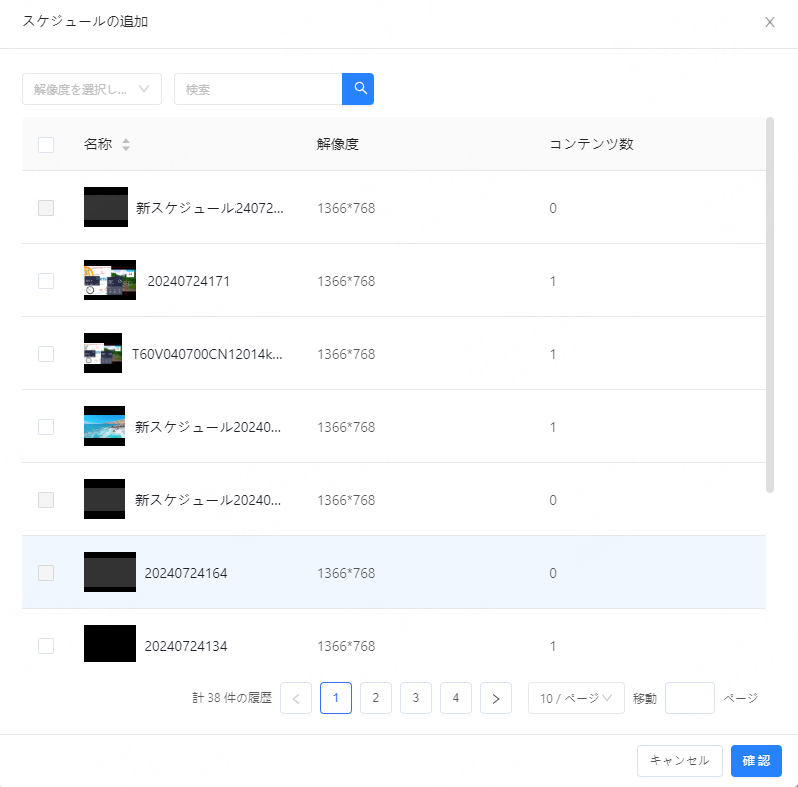Click the T60V040700CN12014k schedule thumbnail
Image resolution: width=798 pixels, height=787 pixels.
103,354
